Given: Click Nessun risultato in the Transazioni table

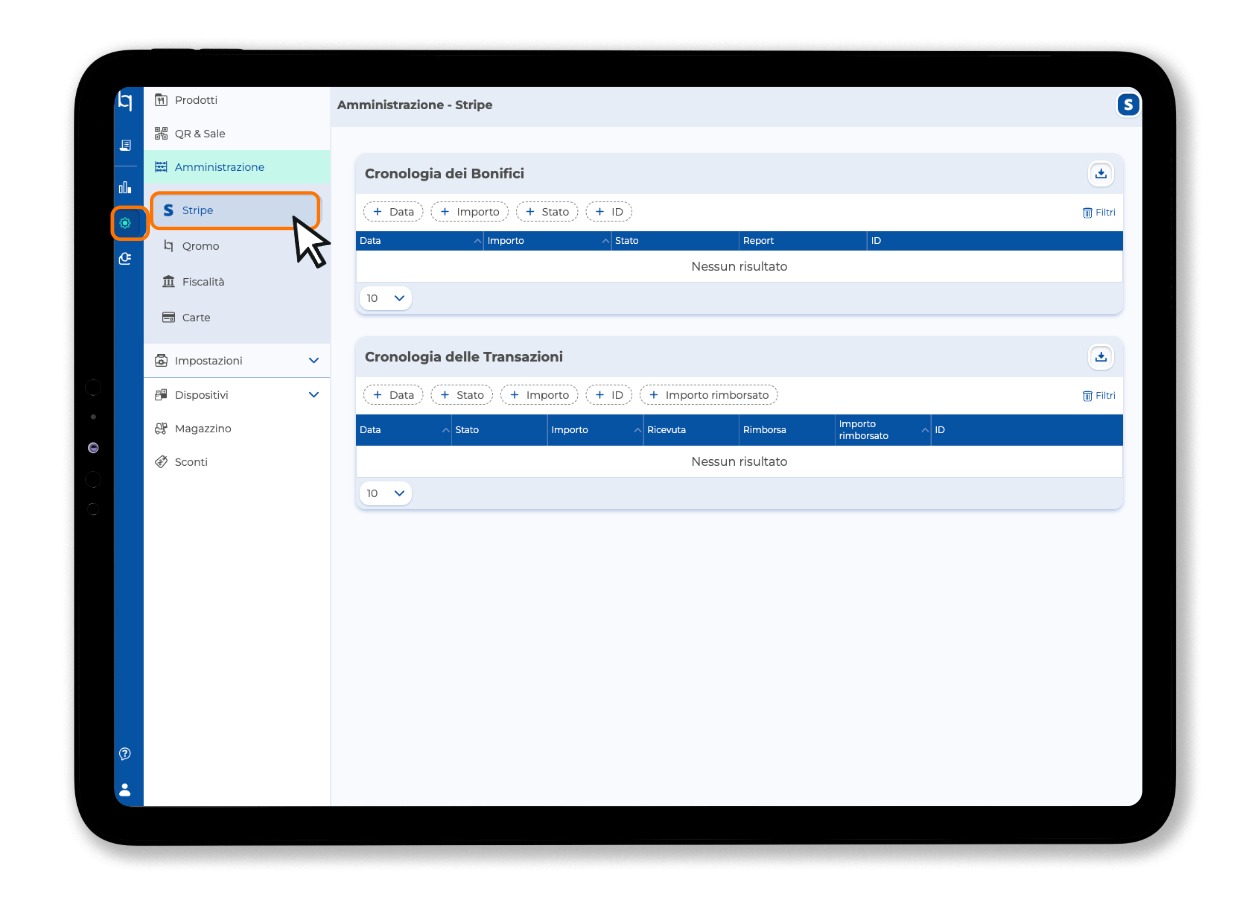Looking at the screenshot, I should tap(739, 462).
